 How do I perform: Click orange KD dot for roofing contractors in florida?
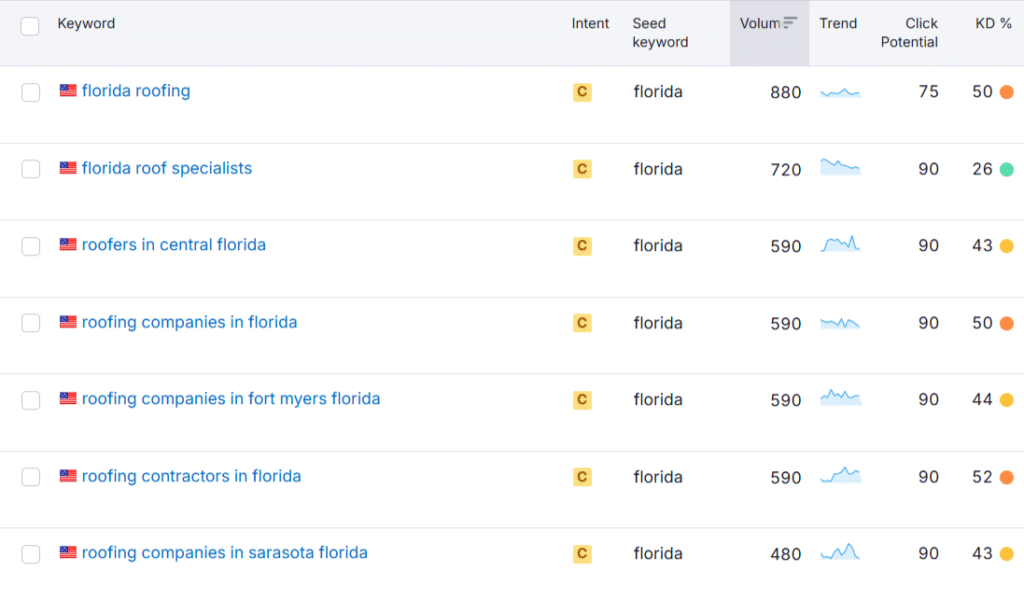tap(1007, 477)
